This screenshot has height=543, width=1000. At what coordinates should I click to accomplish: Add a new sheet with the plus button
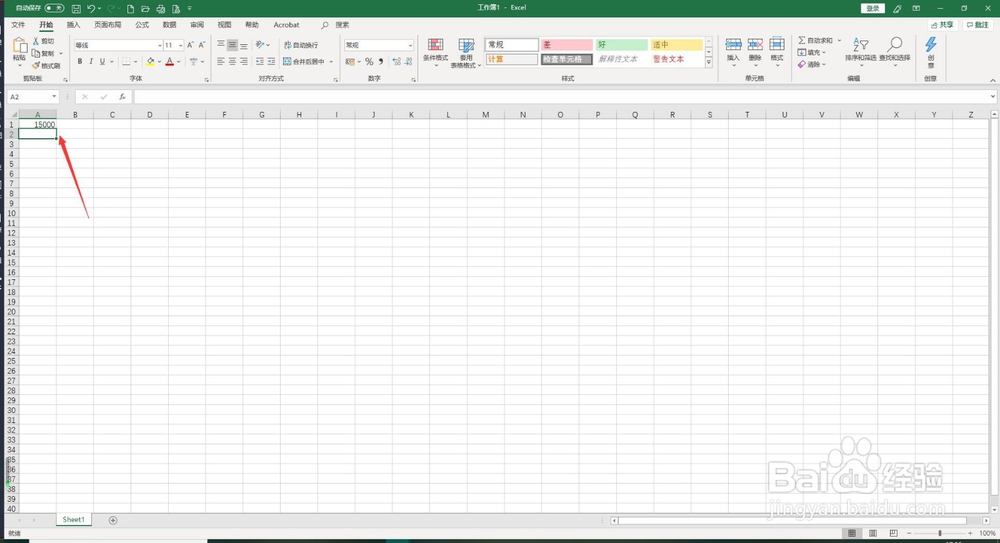113,520
